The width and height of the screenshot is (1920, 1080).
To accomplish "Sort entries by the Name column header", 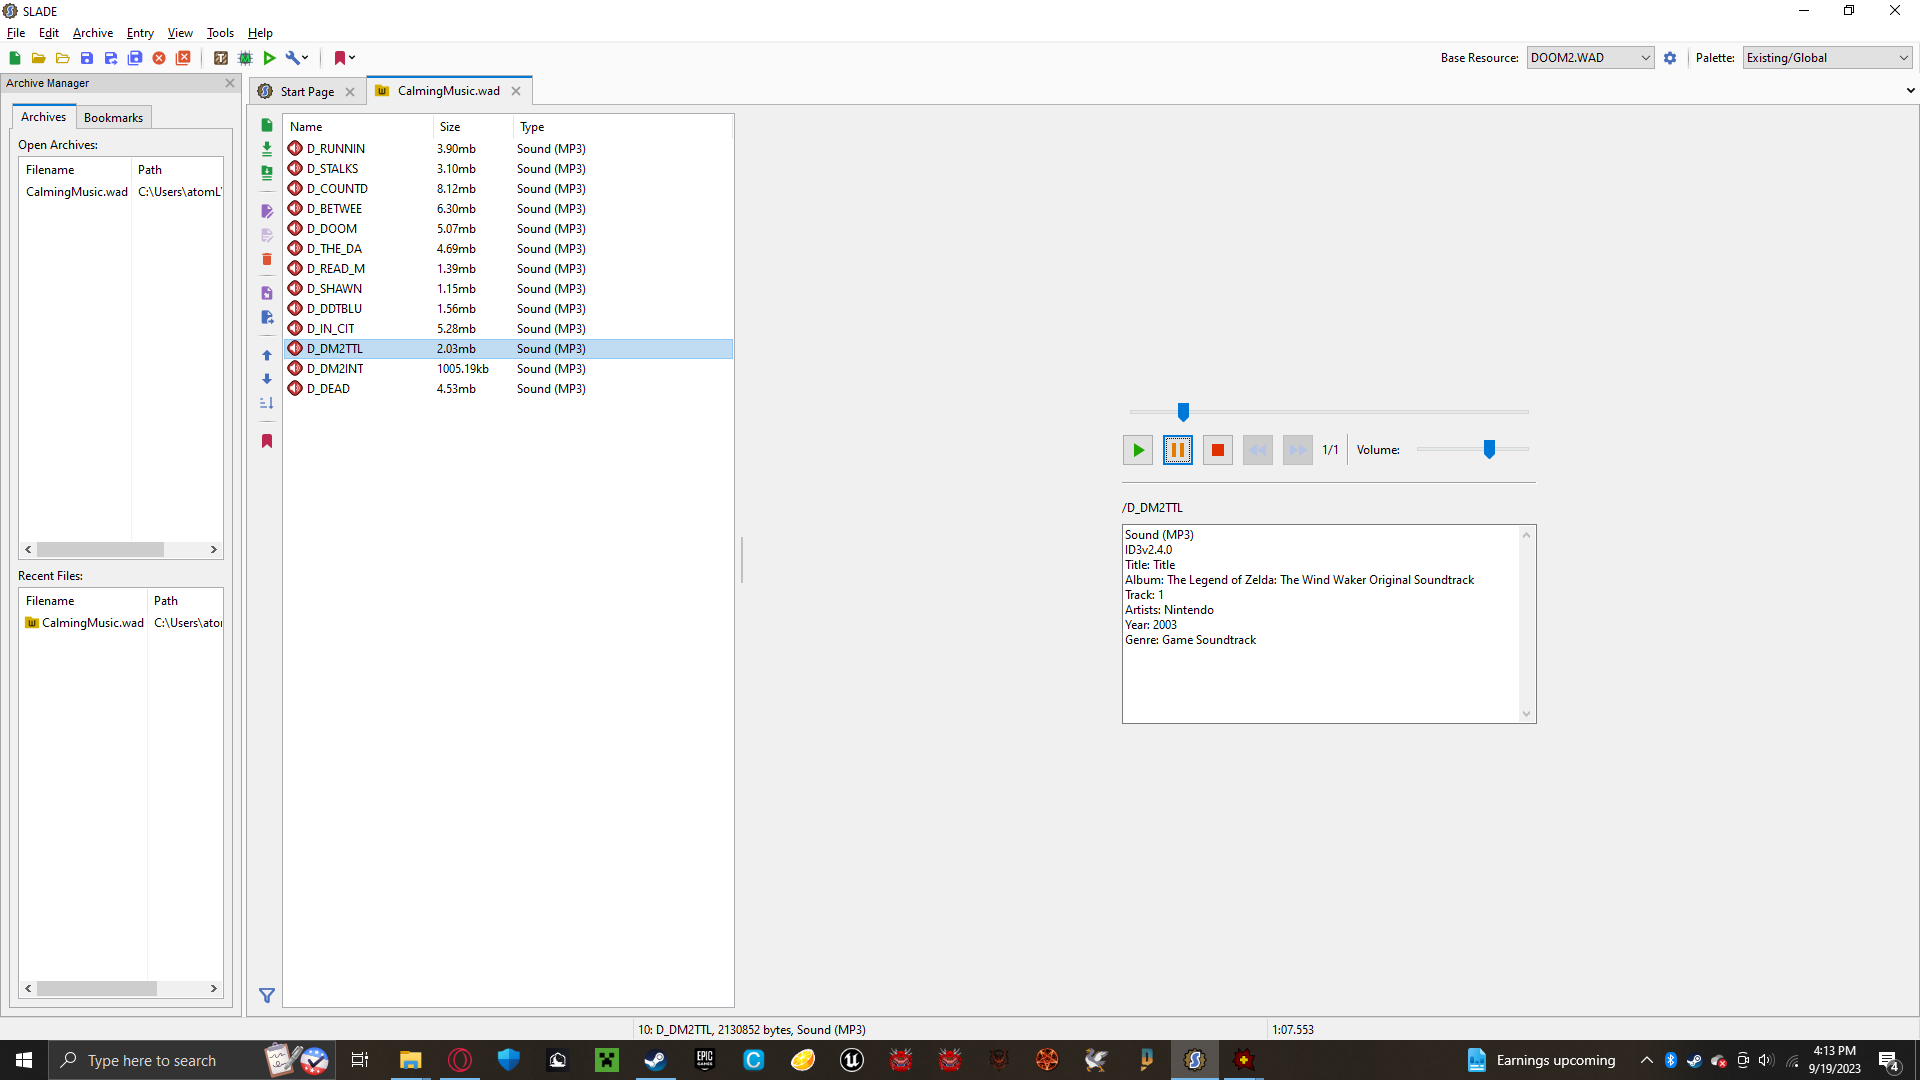I will click(x=359, y=127).
